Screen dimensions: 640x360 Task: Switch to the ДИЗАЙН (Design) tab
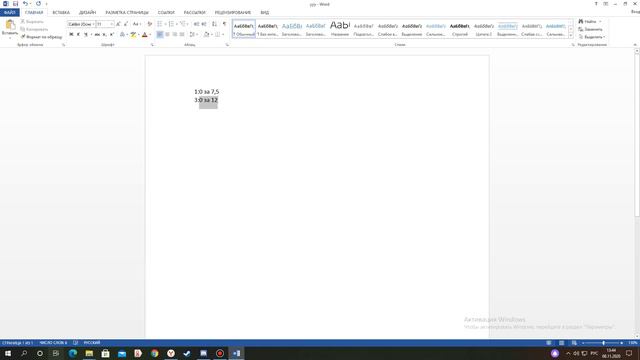[x=87, y=13]
